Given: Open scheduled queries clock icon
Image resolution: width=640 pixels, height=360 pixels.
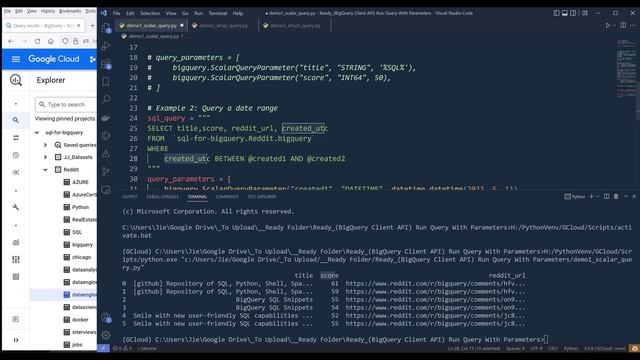Looking at the screenshot, I should (16, 155).
